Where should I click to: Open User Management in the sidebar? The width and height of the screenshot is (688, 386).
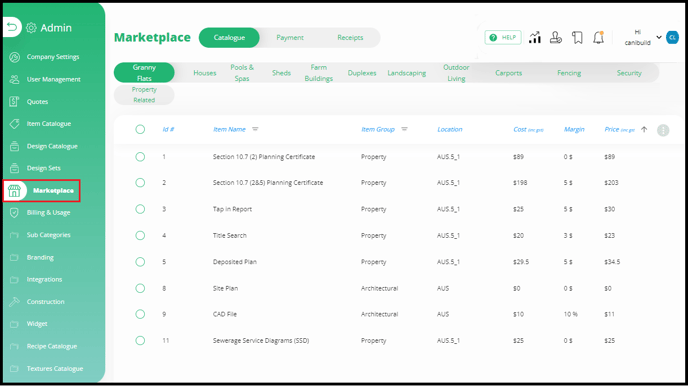pos(54,79)
